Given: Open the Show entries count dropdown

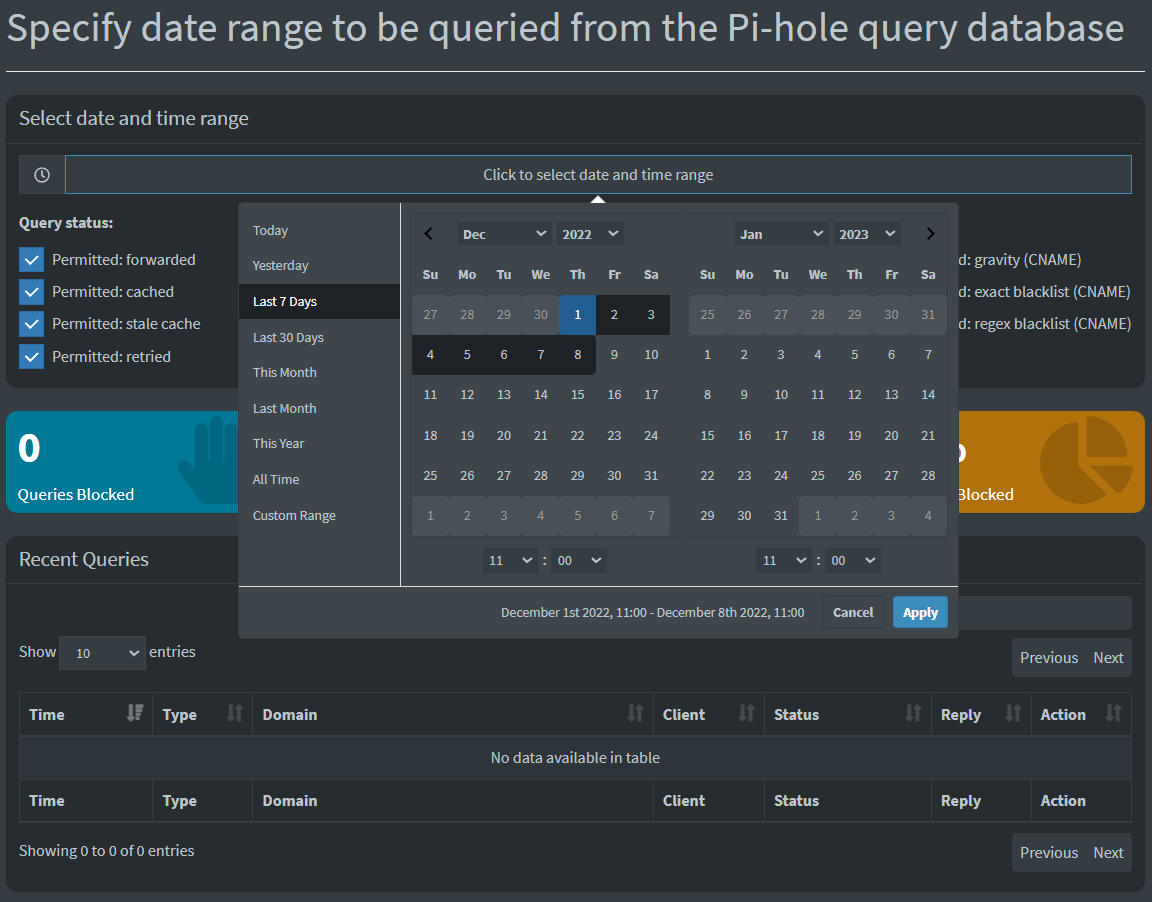Looking at the screenshot, I should pos(102,653).
